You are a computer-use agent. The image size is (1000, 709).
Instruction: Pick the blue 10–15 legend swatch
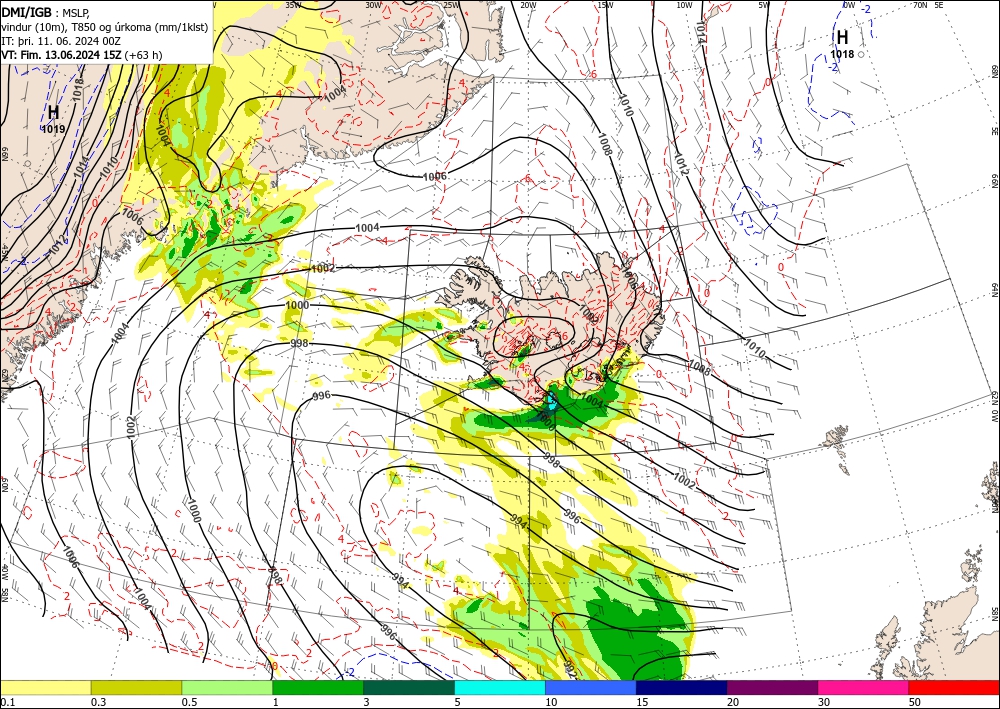[591, 687]
